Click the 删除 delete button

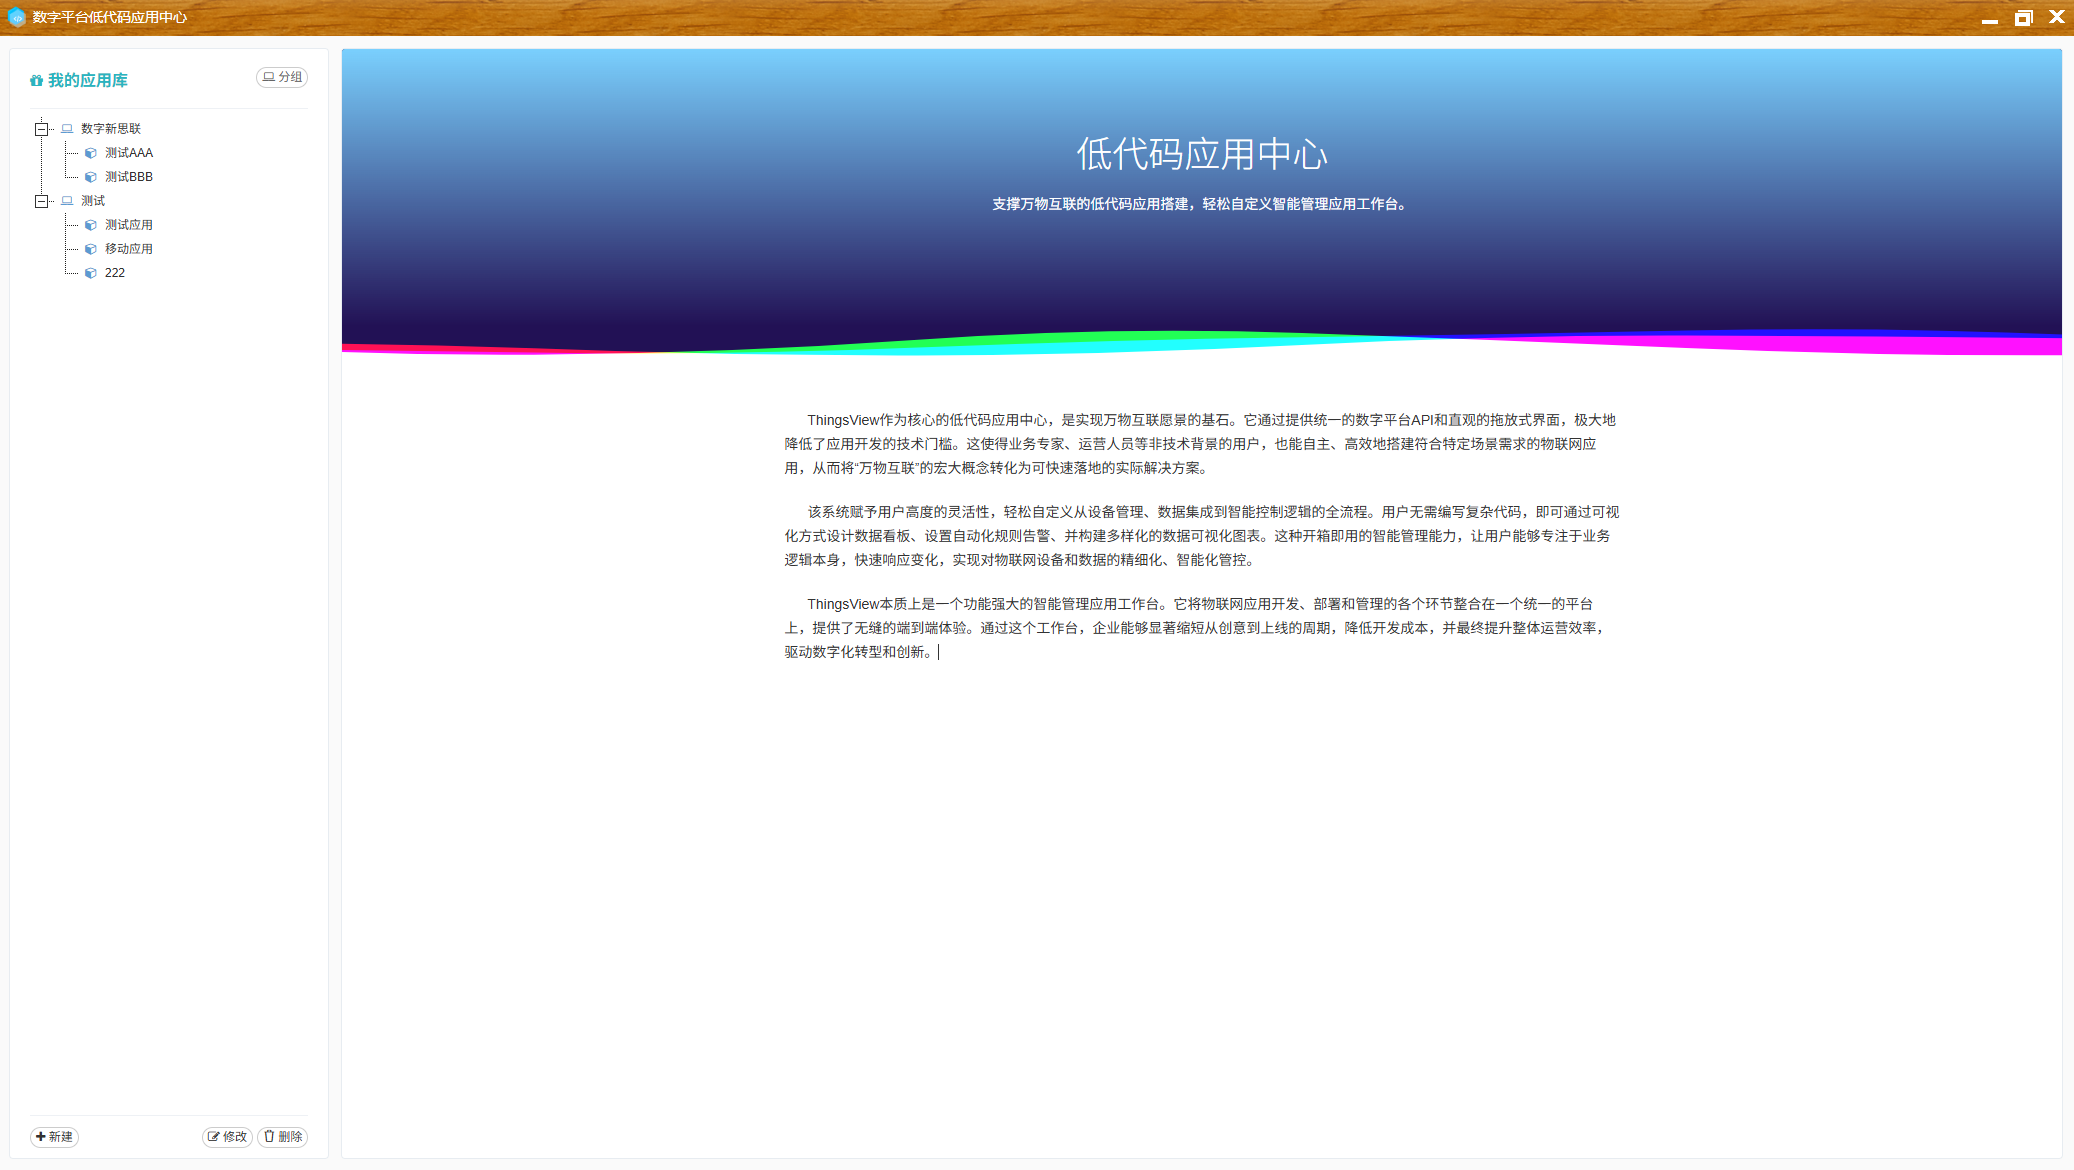(x=283, y=1137)
